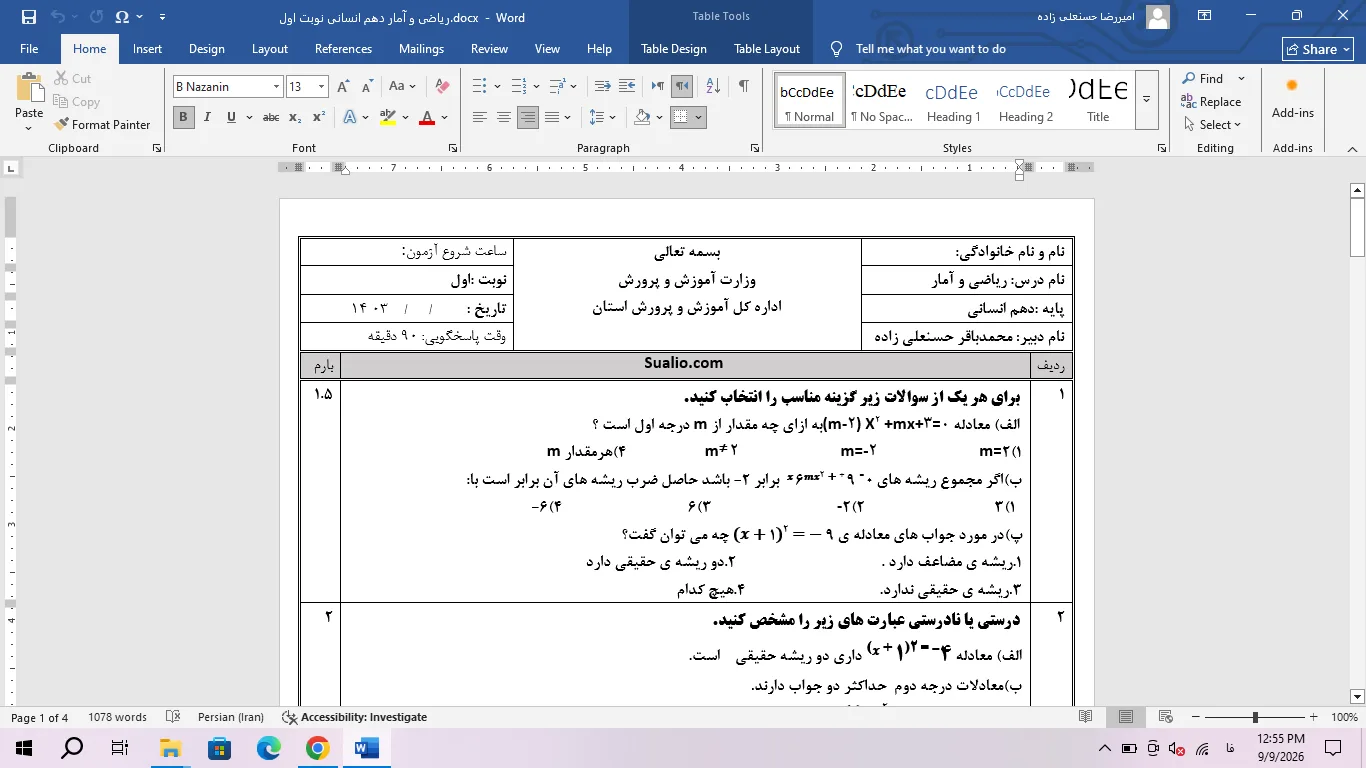
Task: Apply table borders with the borders icon
Action: click(680, 117)
